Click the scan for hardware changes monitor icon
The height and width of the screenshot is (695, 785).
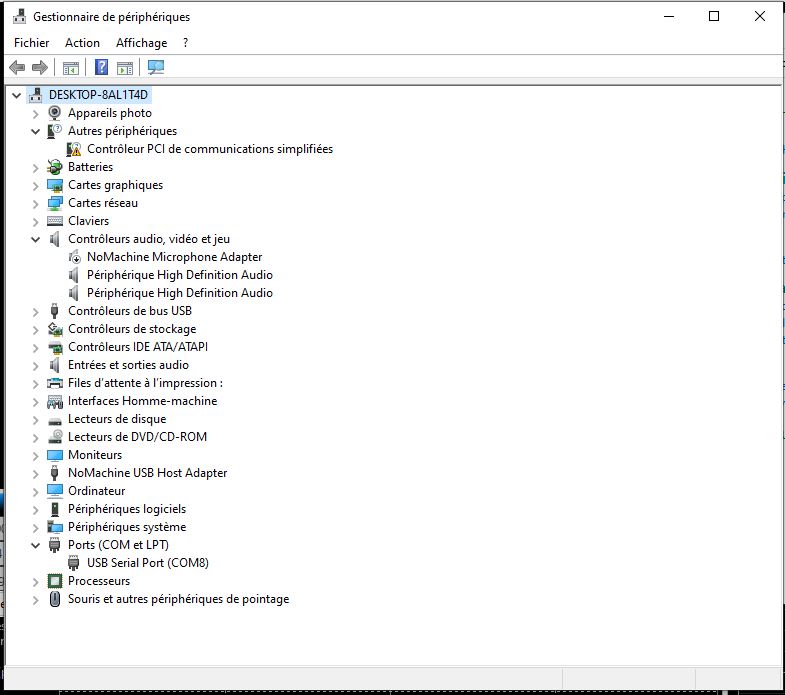pyautogui.click(x=156, y=67)
